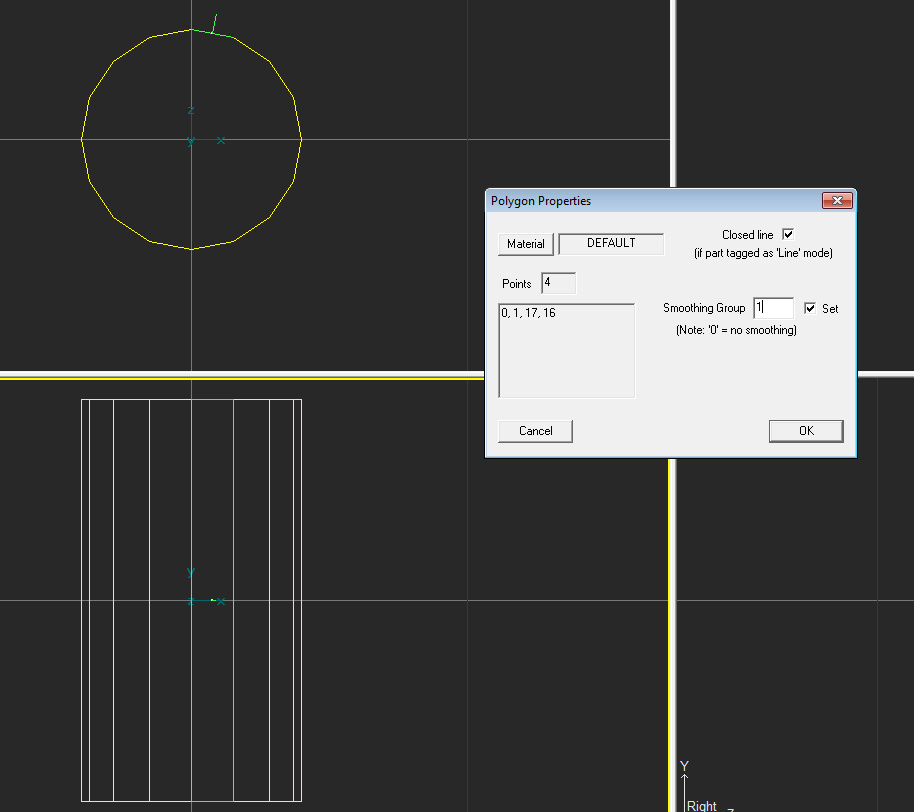The width and height of the screenshot is (914, 812).
Task: Close the Polygon Properties dialog
Action: point(837,201)
